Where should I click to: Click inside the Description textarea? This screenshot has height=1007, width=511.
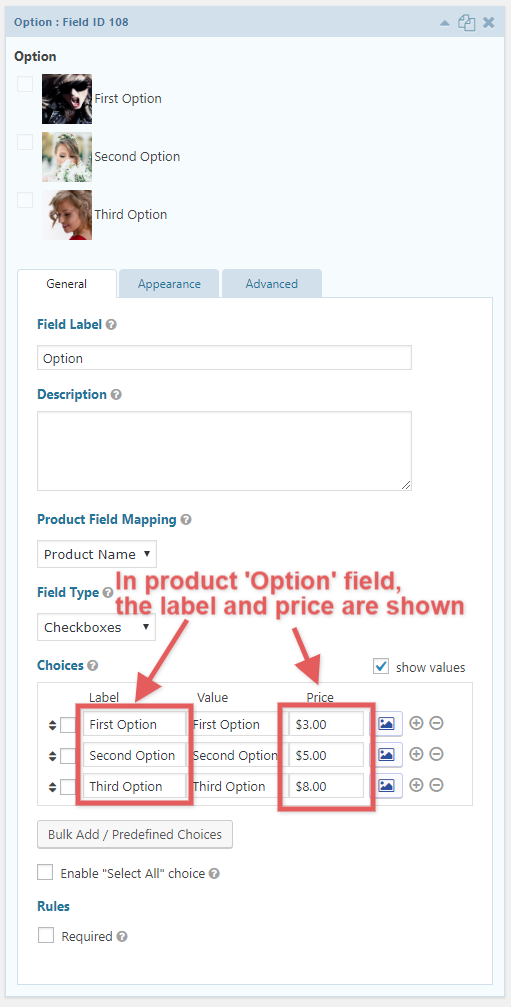(x=224, y=451)
